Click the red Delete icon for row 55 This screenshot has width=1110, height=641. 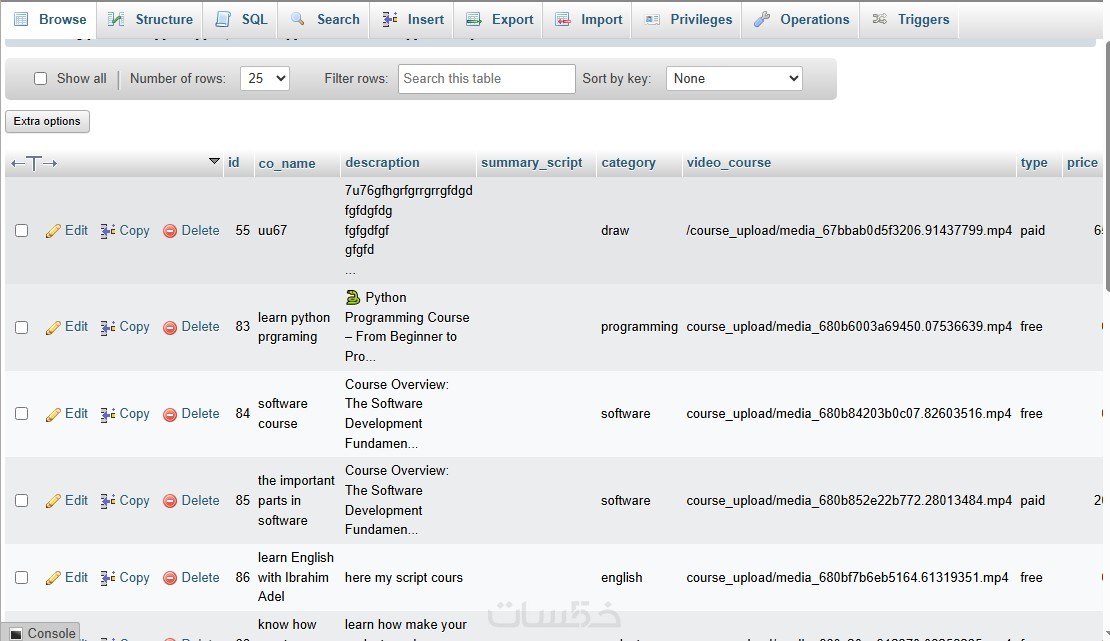pyautogui.click(x=170, y=231)
